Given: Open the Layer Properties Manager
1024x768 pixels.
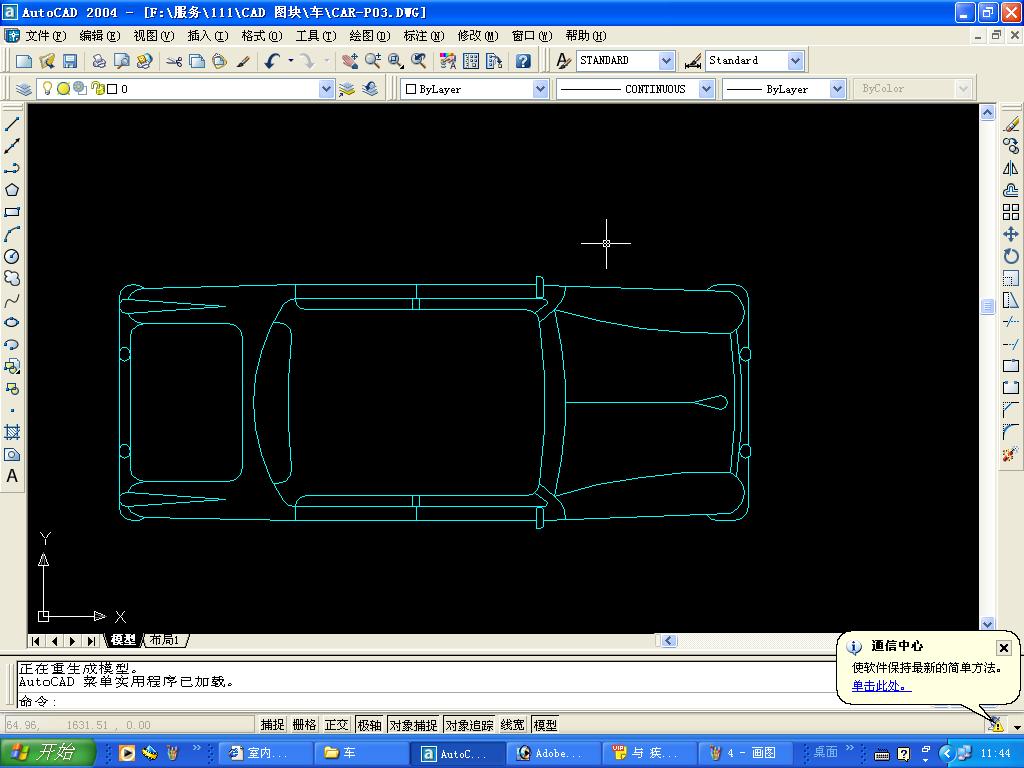Looking at the screenshot, I should point(24,89).
